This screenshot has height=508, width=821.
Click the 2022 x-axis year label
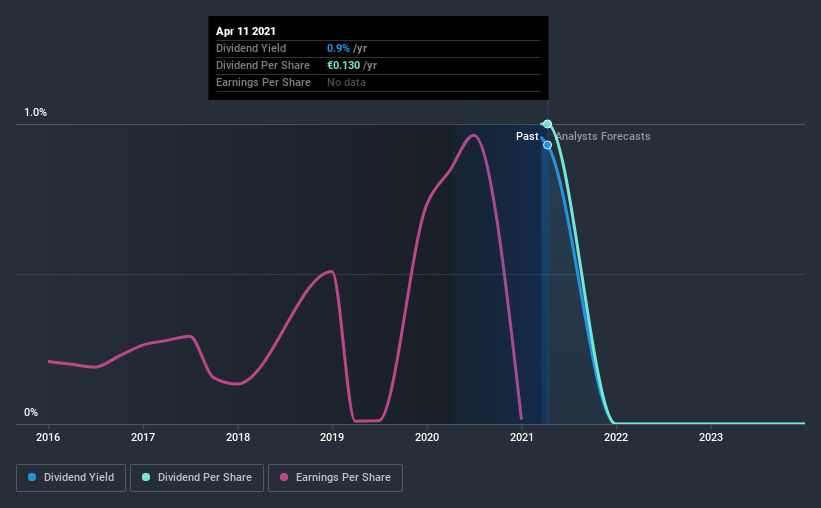tap(616, 437)
